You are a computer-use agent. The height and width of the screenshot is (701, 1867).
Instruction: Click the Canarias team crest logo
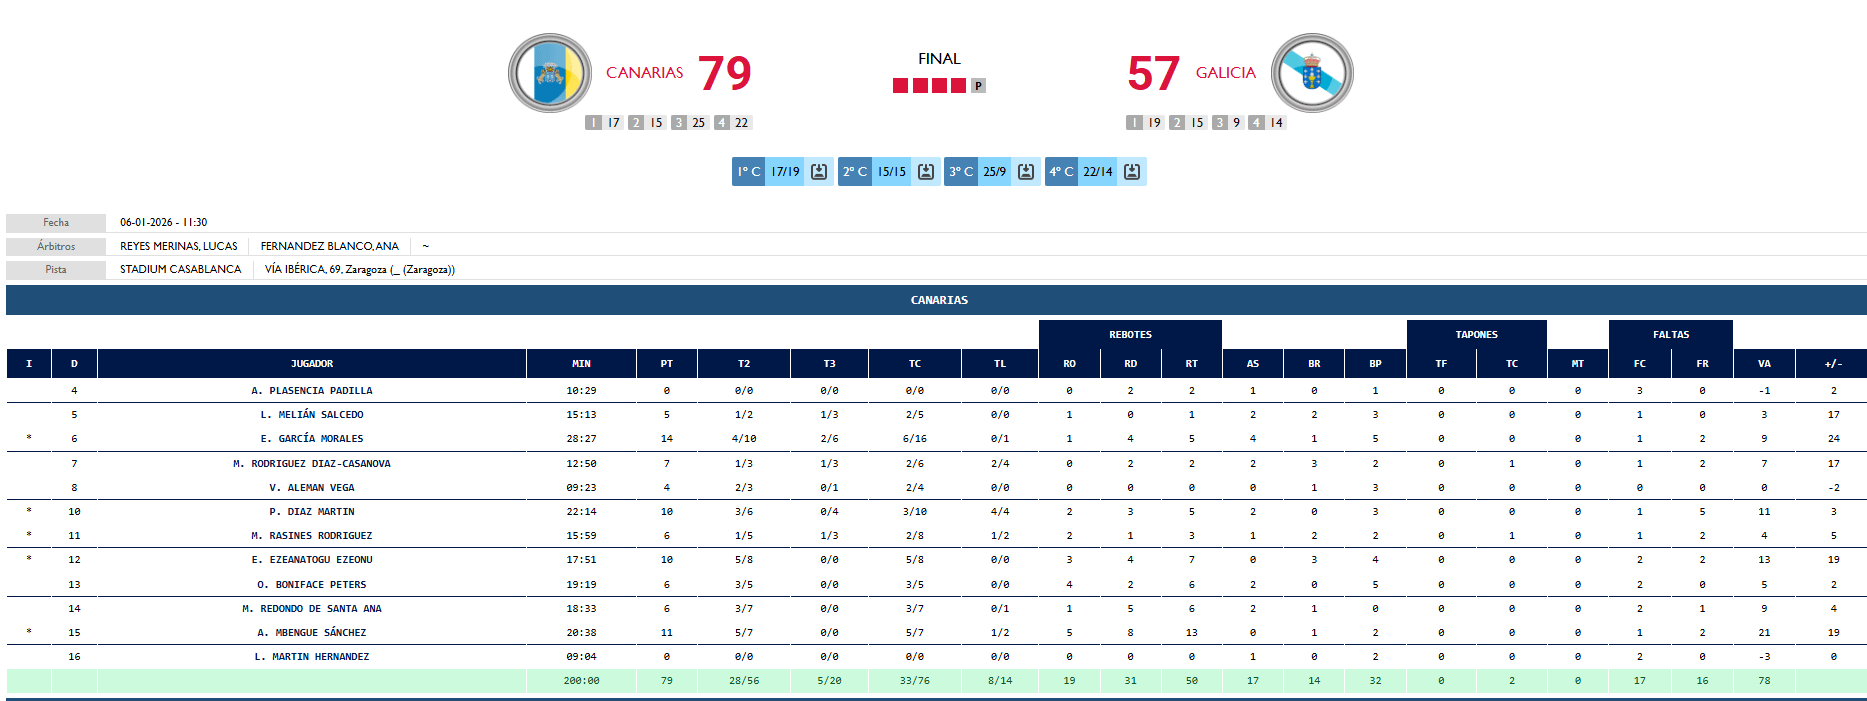[549, 73]
